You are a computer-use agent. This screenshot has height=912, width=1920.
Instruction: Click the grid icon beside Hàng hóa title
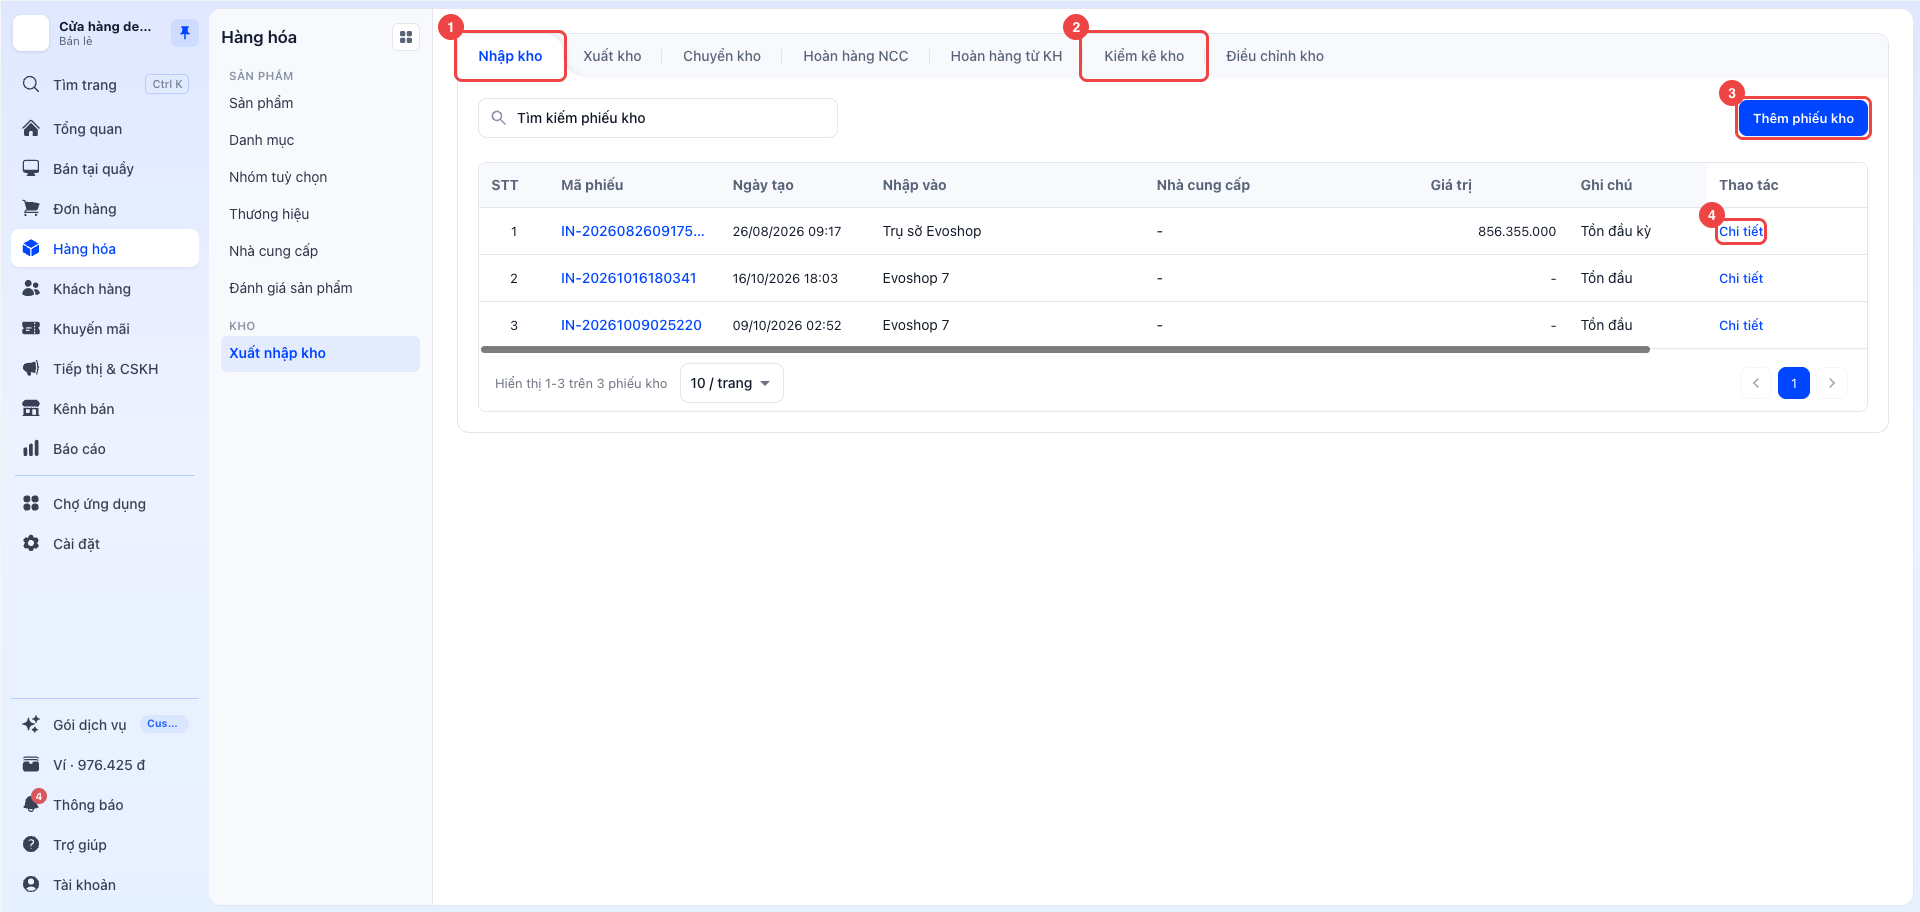coord(406,37)
